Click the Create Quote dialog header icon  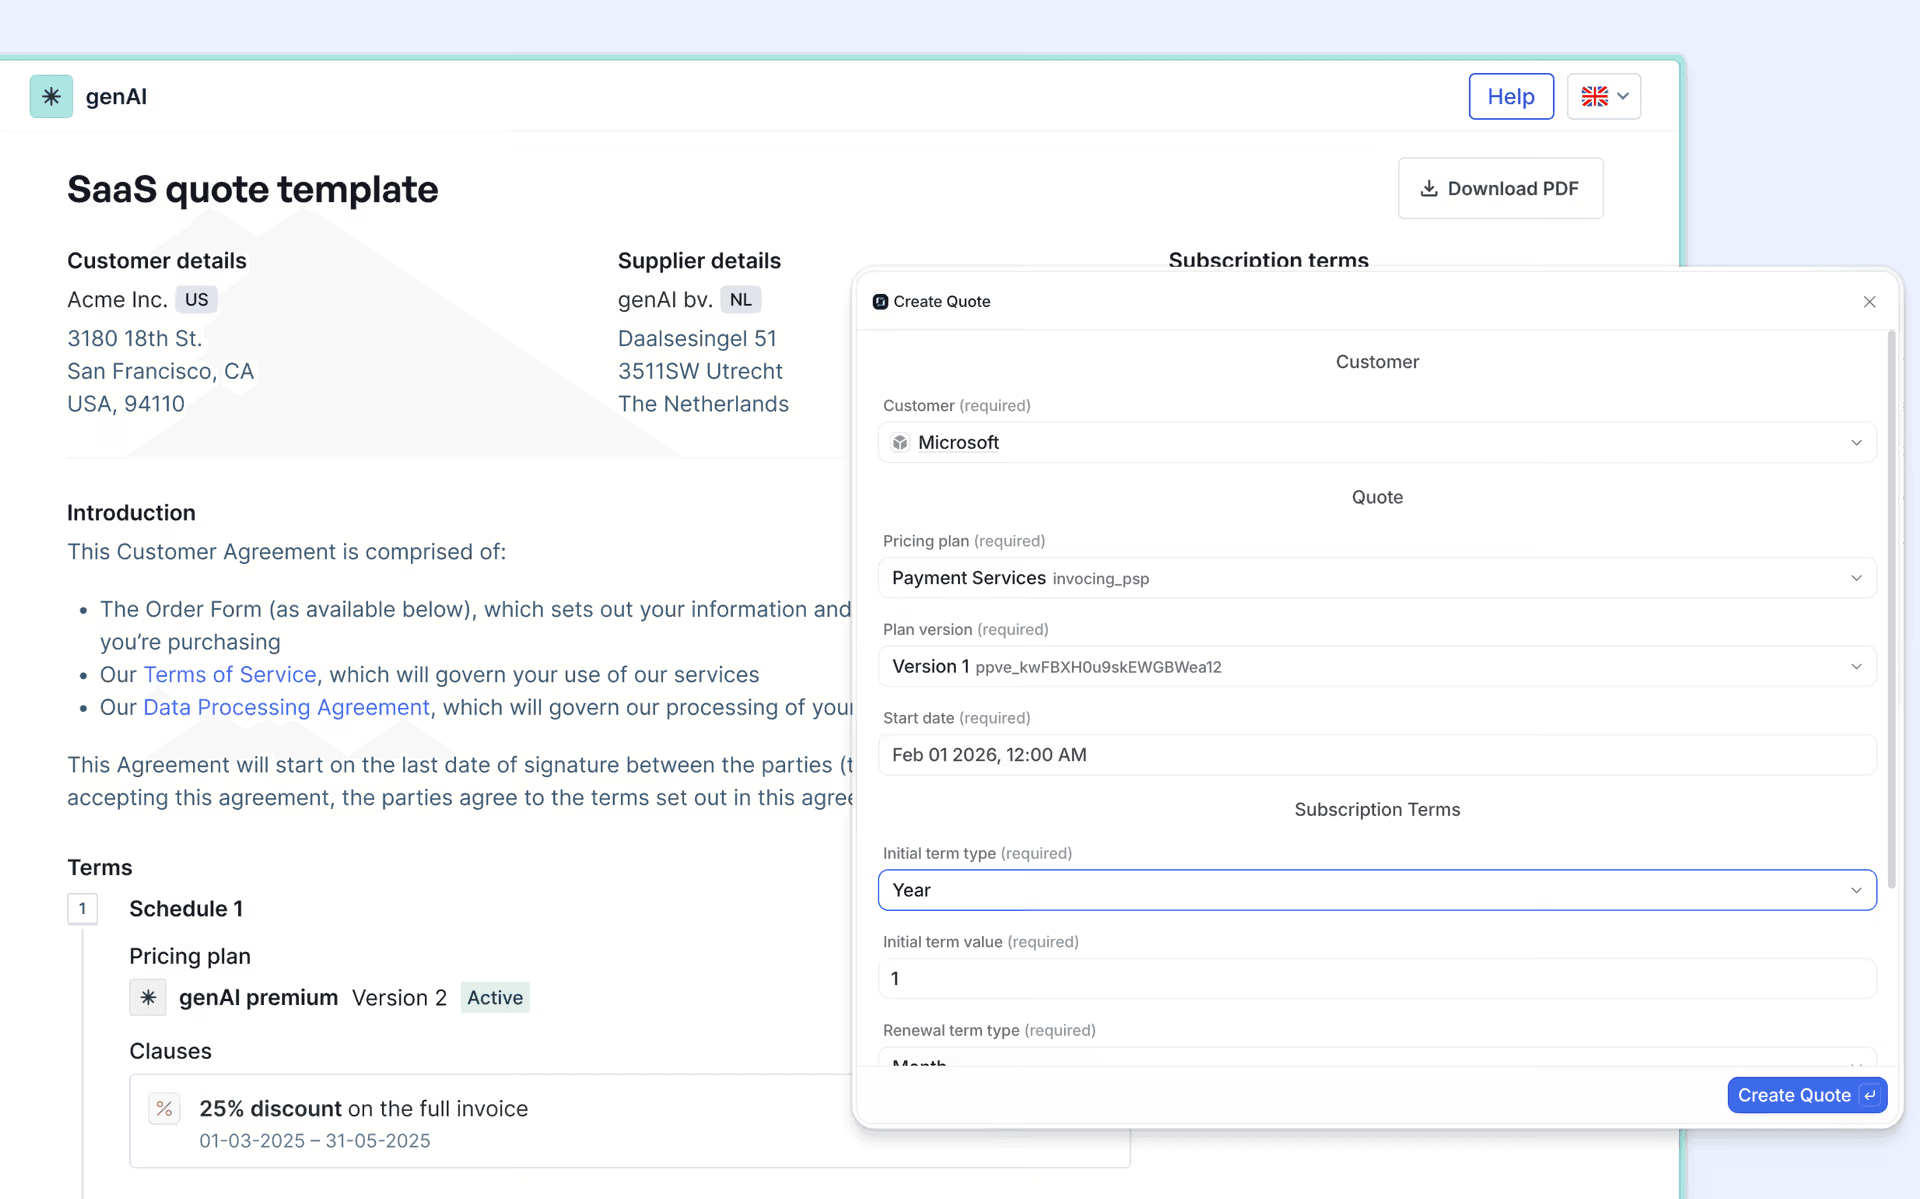click(x=880, y=302)
